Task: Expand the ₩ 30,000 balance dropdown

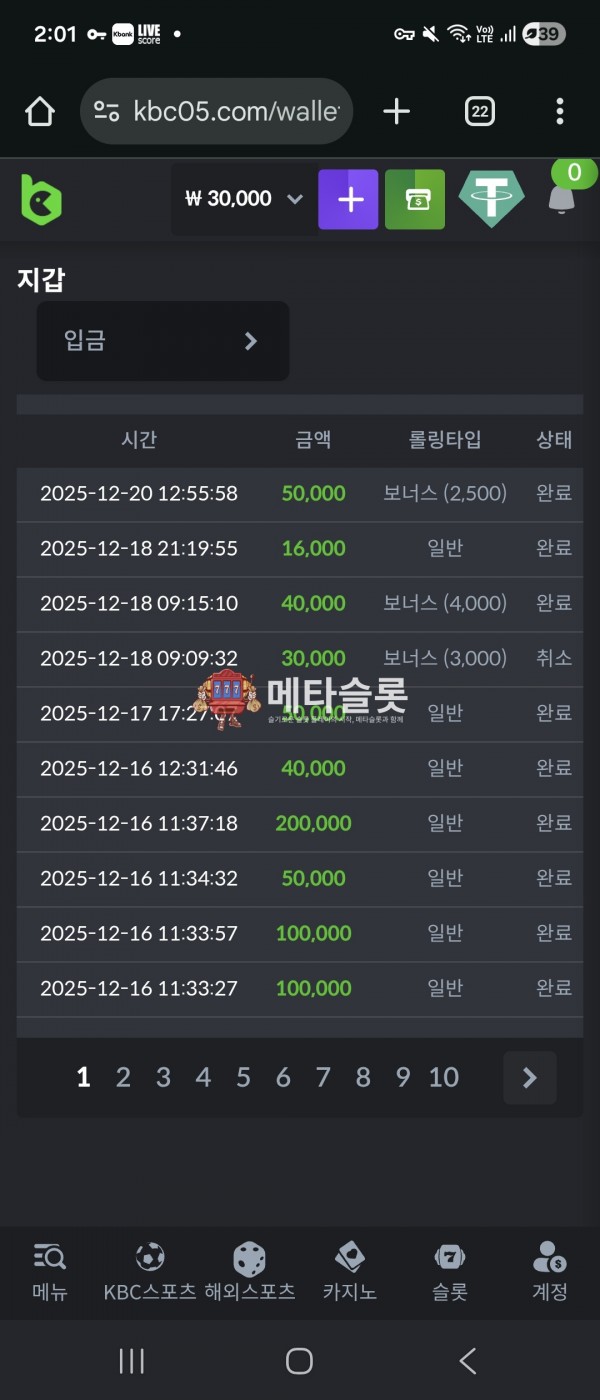Action: point(294,199)
